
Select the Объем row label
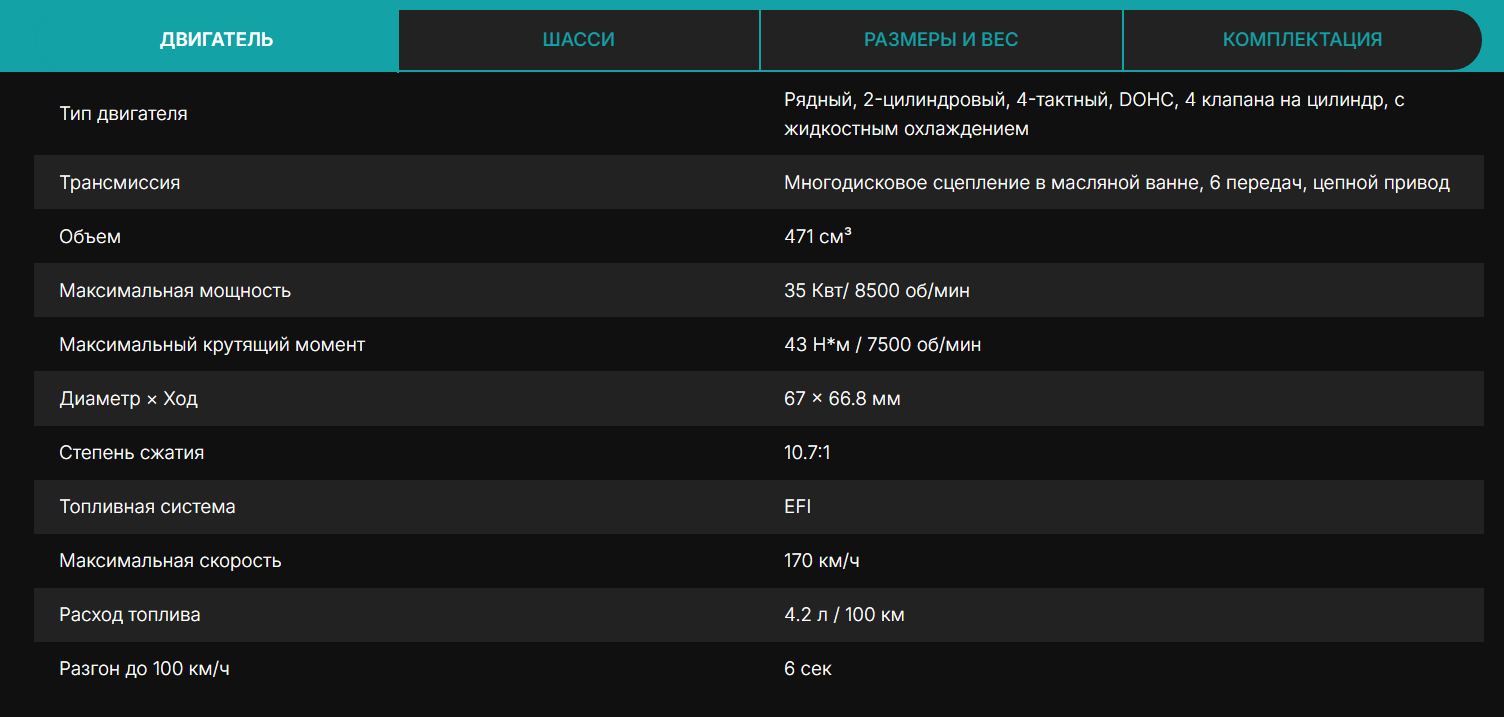[90, 237]
